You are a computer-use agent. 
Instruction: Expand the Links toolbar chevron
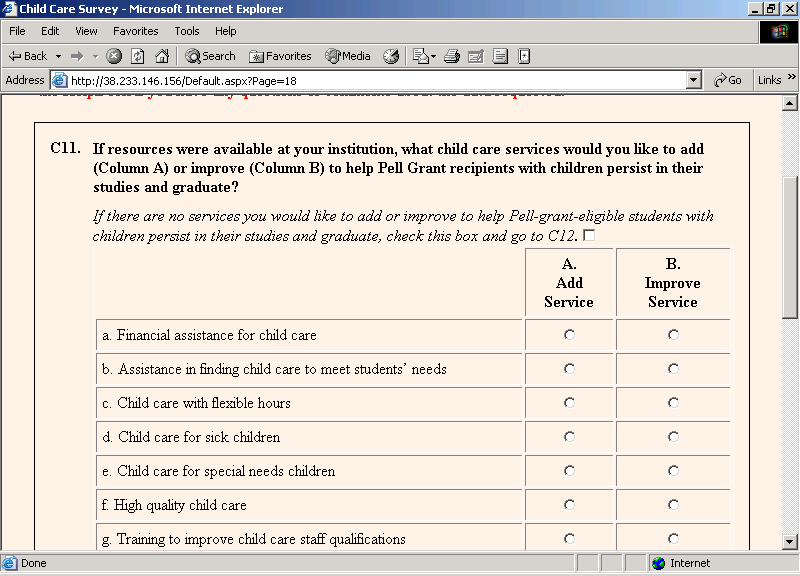(791, 77)
